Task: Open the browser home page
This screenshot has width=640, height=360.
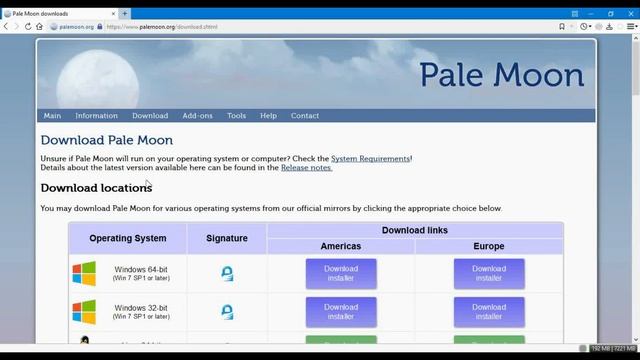Action: pyautogui.click(x=39, y=27)
